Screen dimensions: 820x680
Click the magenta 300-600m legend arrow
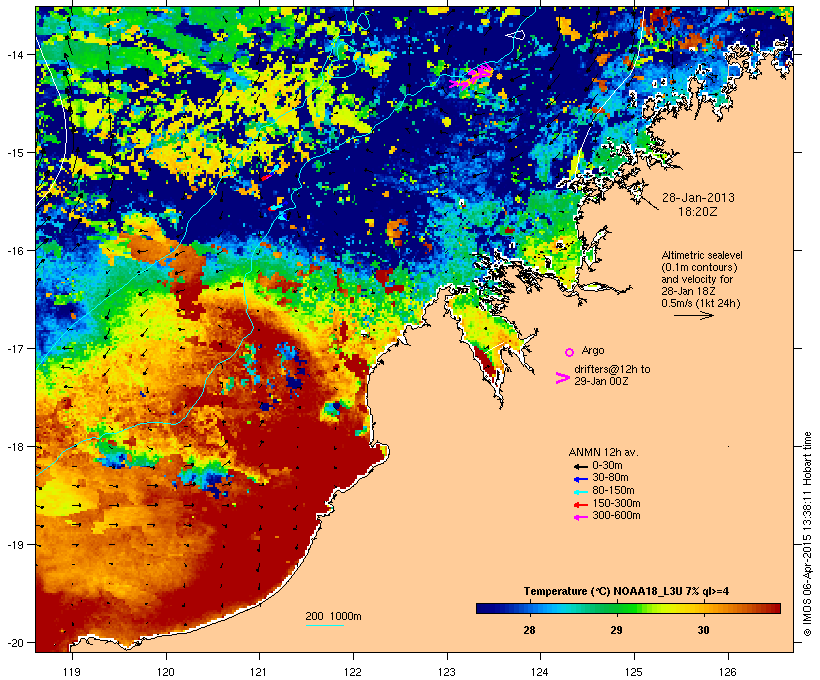(580, 517)
